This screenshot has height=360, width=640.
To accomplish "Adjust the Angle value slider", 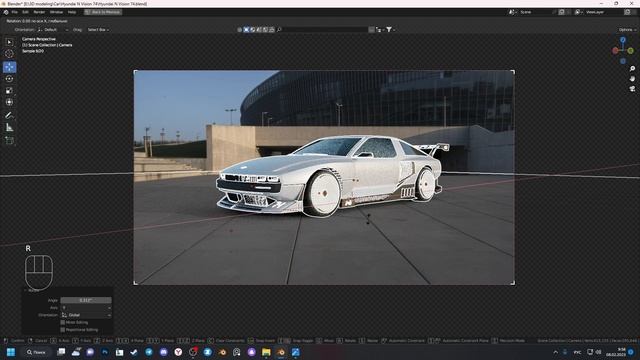I will 86,300.
